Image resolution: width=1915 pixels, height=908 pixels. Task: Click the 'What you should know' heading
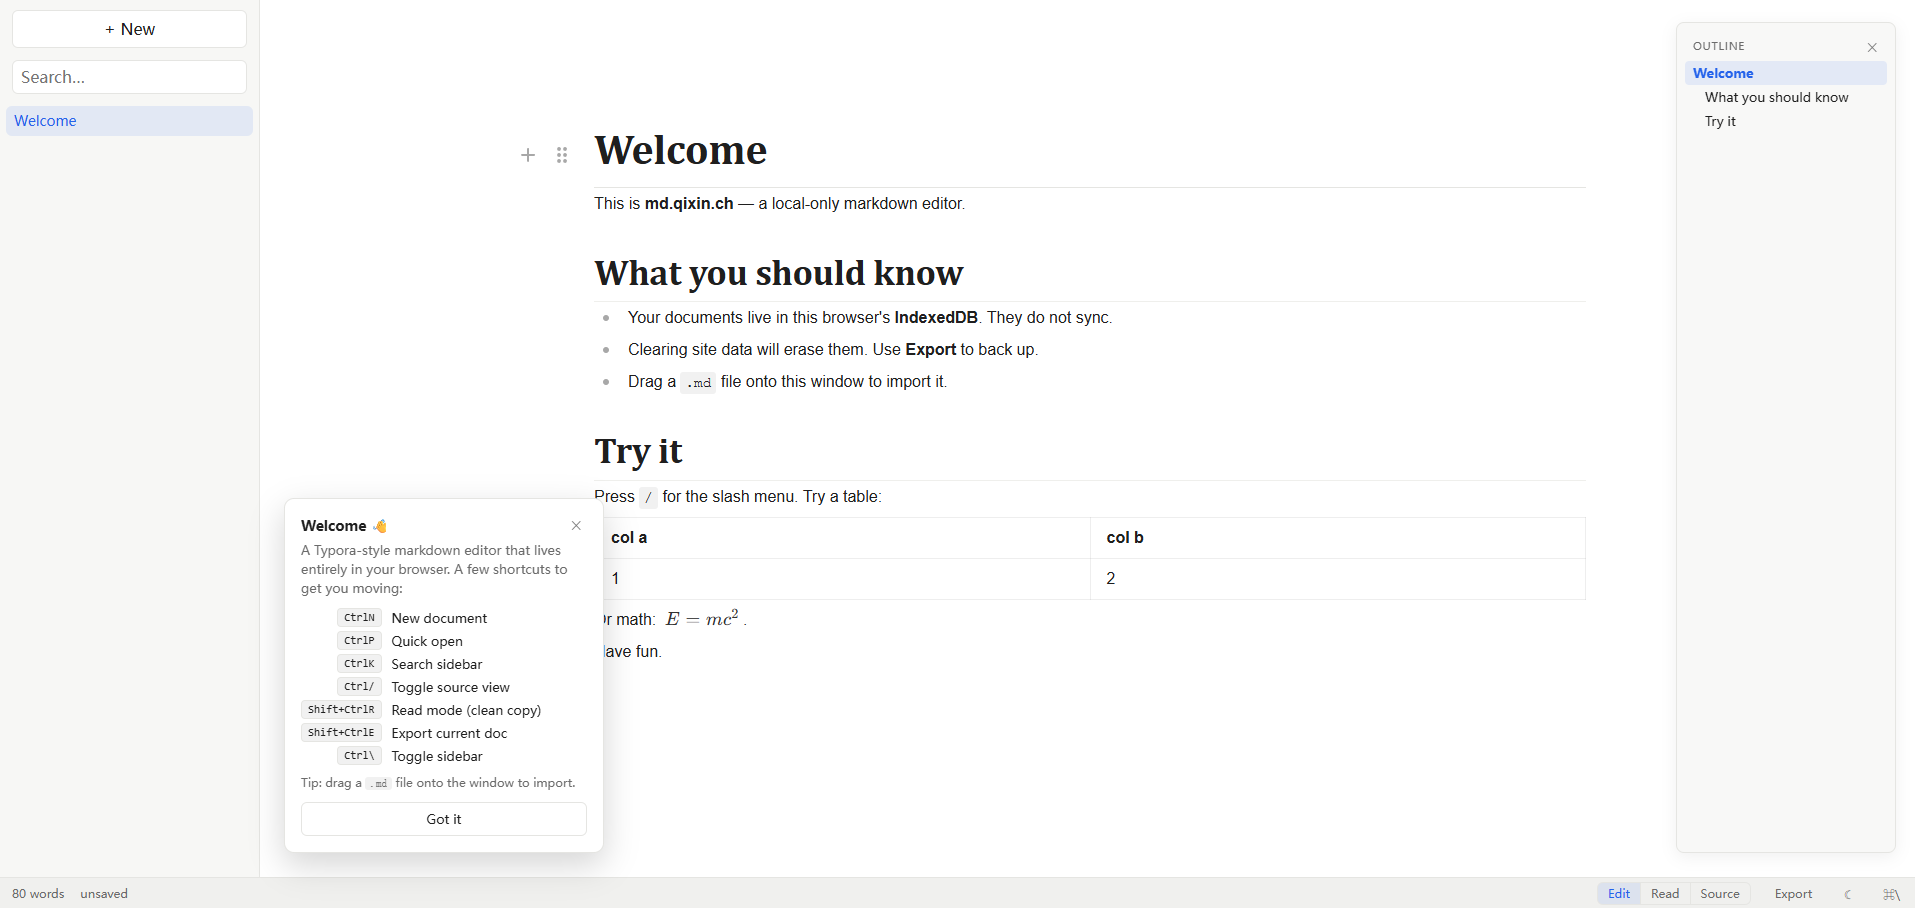[779, 273]
